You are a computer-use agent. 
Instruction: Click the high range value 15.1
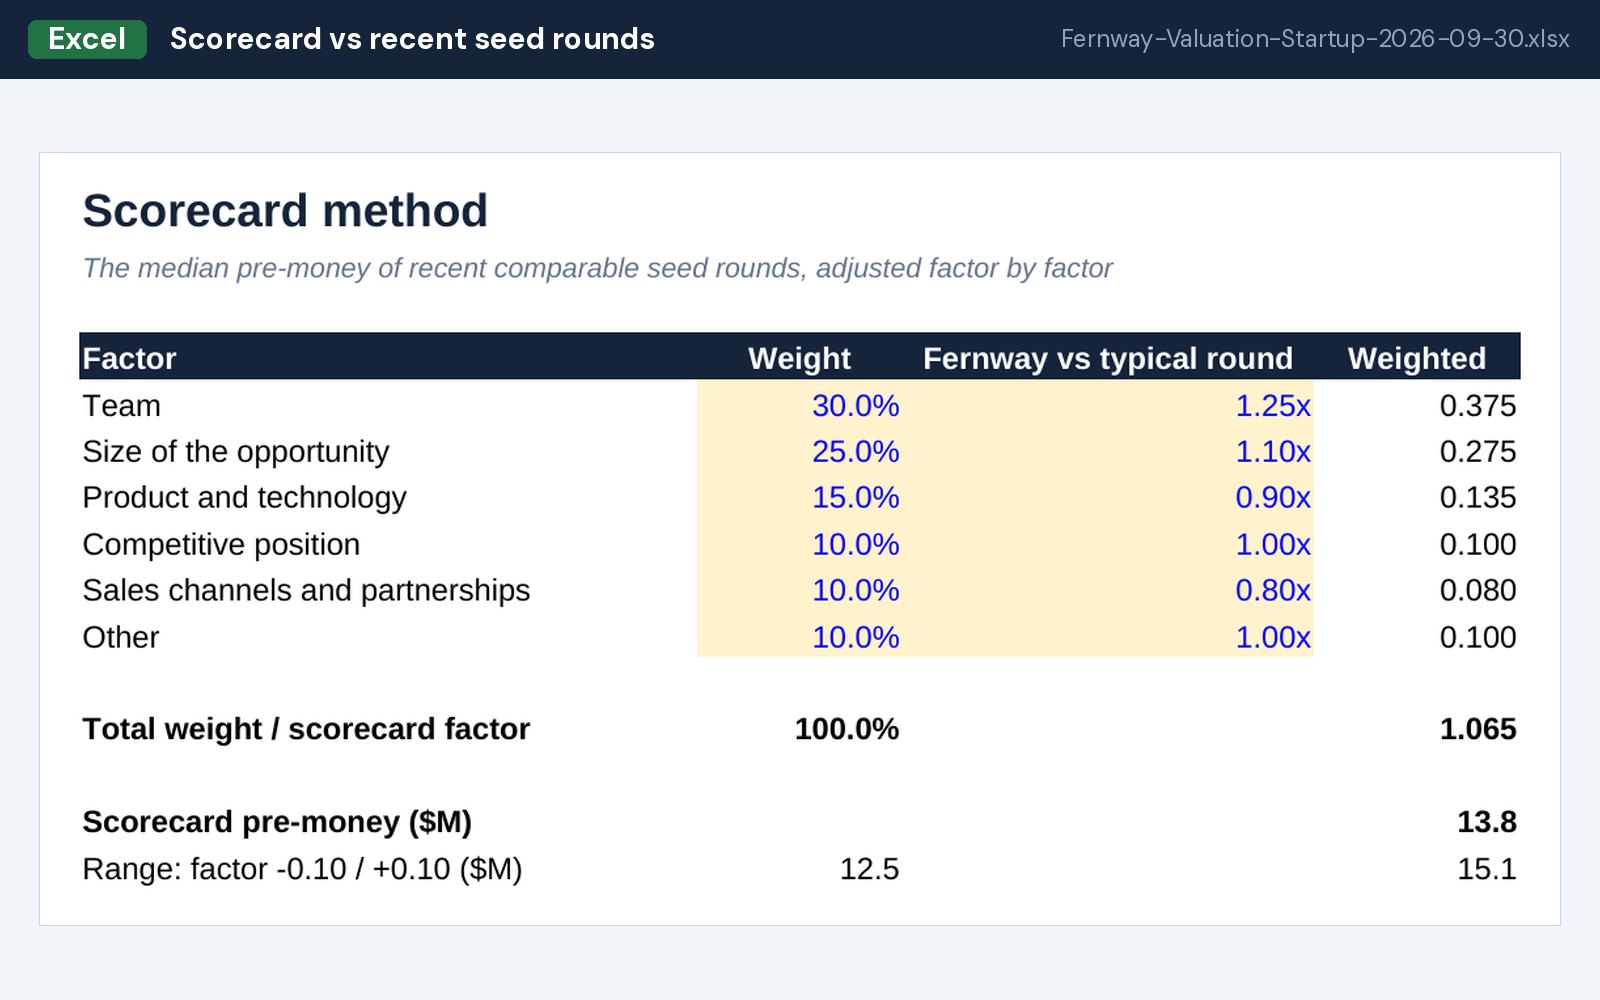[1486, 869]
